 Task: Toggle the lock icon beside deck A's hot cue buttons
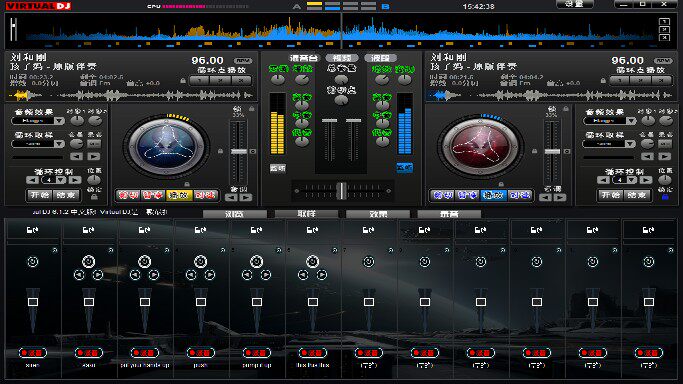(183, 81)
